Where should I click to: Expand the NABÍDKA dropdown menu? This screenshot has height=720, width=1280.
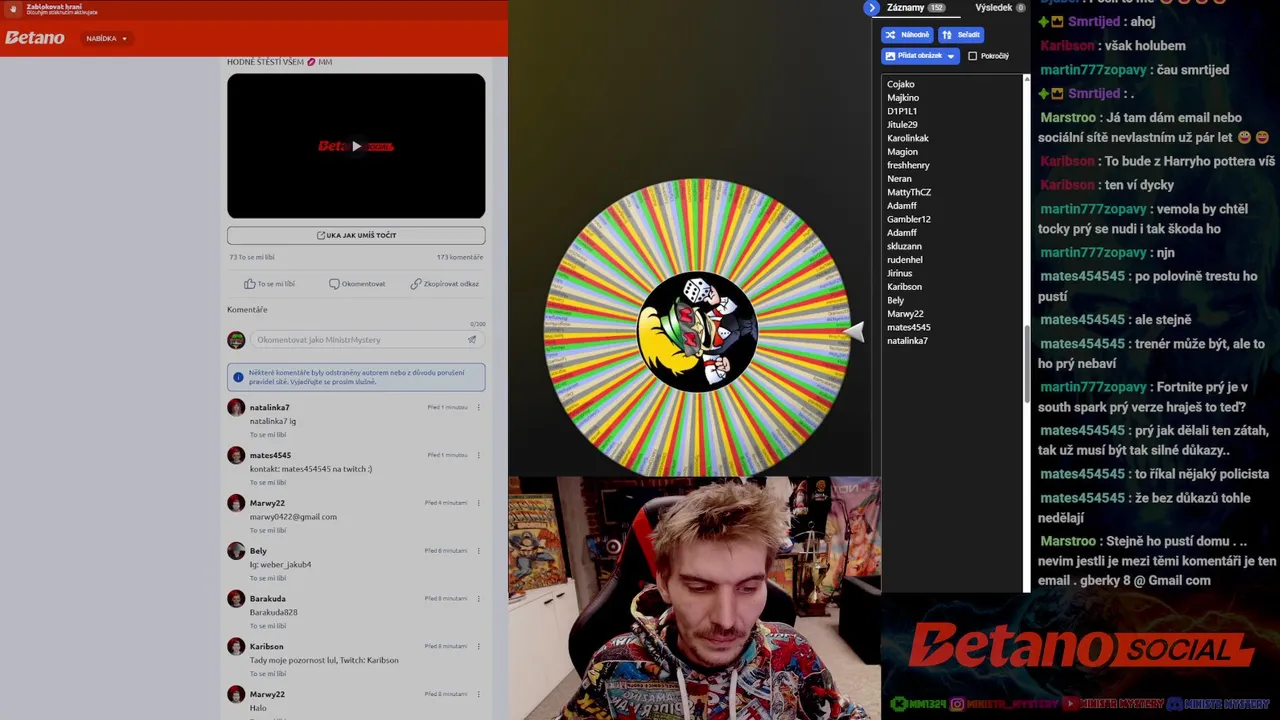107,39
